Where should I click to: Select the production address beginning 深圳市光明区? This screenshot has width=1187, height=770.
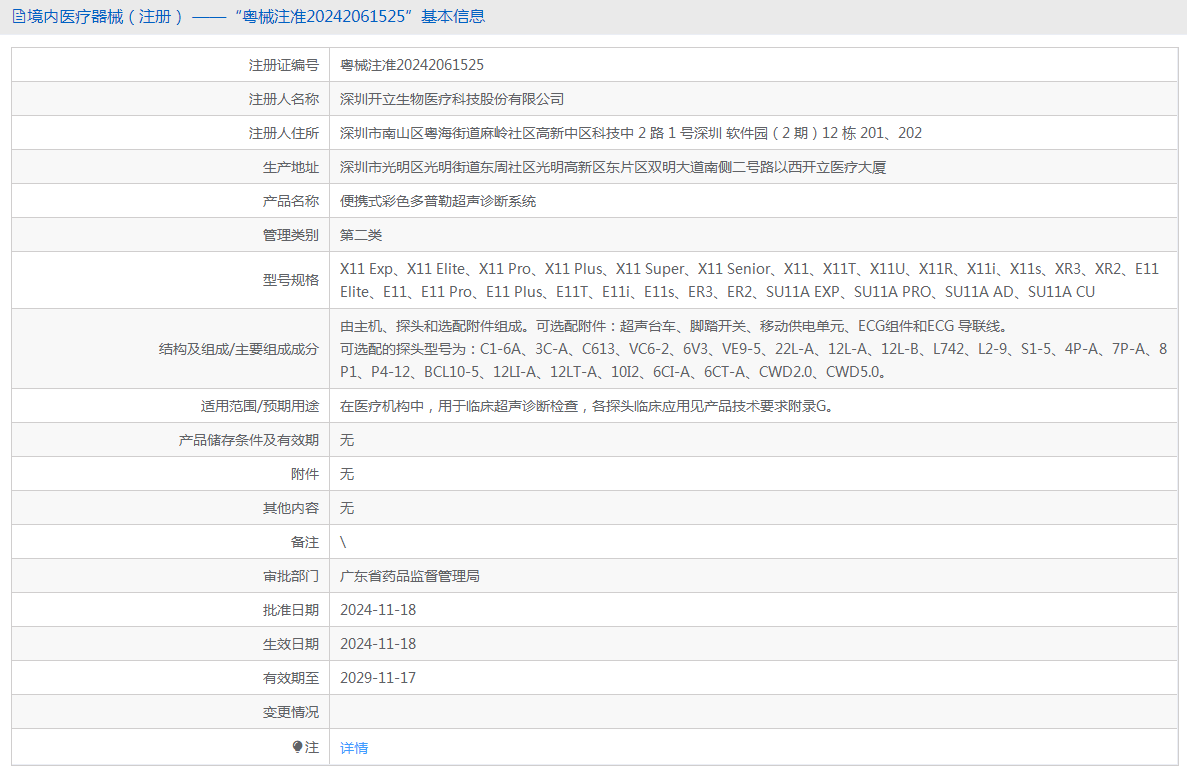pos(612,167)
